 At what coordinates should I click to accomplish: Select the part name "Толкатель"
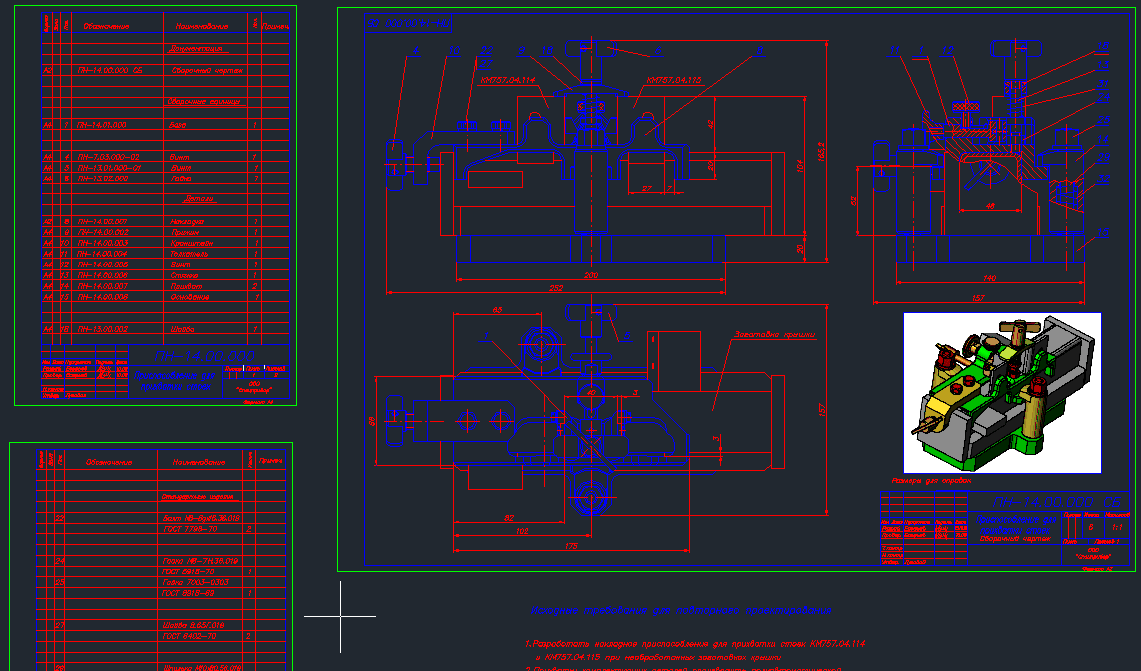point(188,254)
